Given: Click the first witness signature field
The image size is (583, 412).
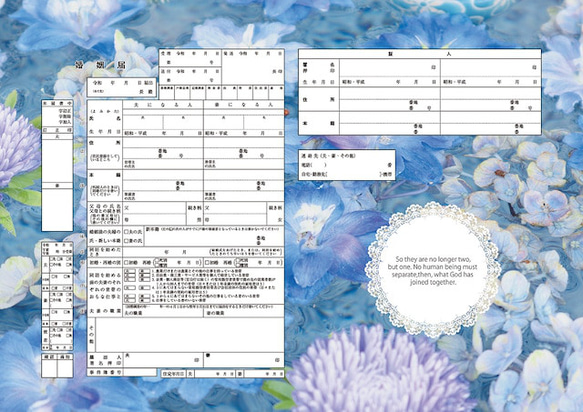Looking at the screenshot, I should tap(390, 68).
